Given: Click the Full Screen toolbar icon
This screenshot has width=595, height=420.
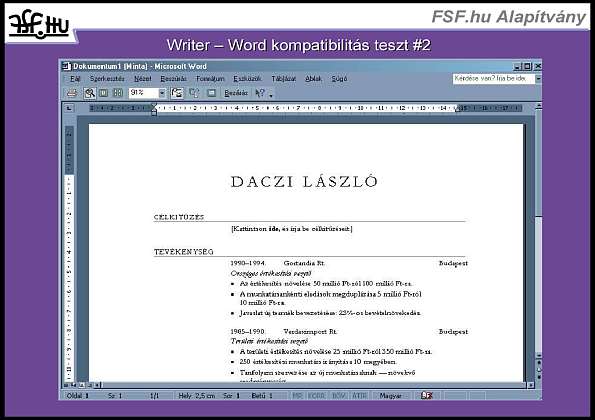Looking at the screenshot, I should [x=212, y=93].
